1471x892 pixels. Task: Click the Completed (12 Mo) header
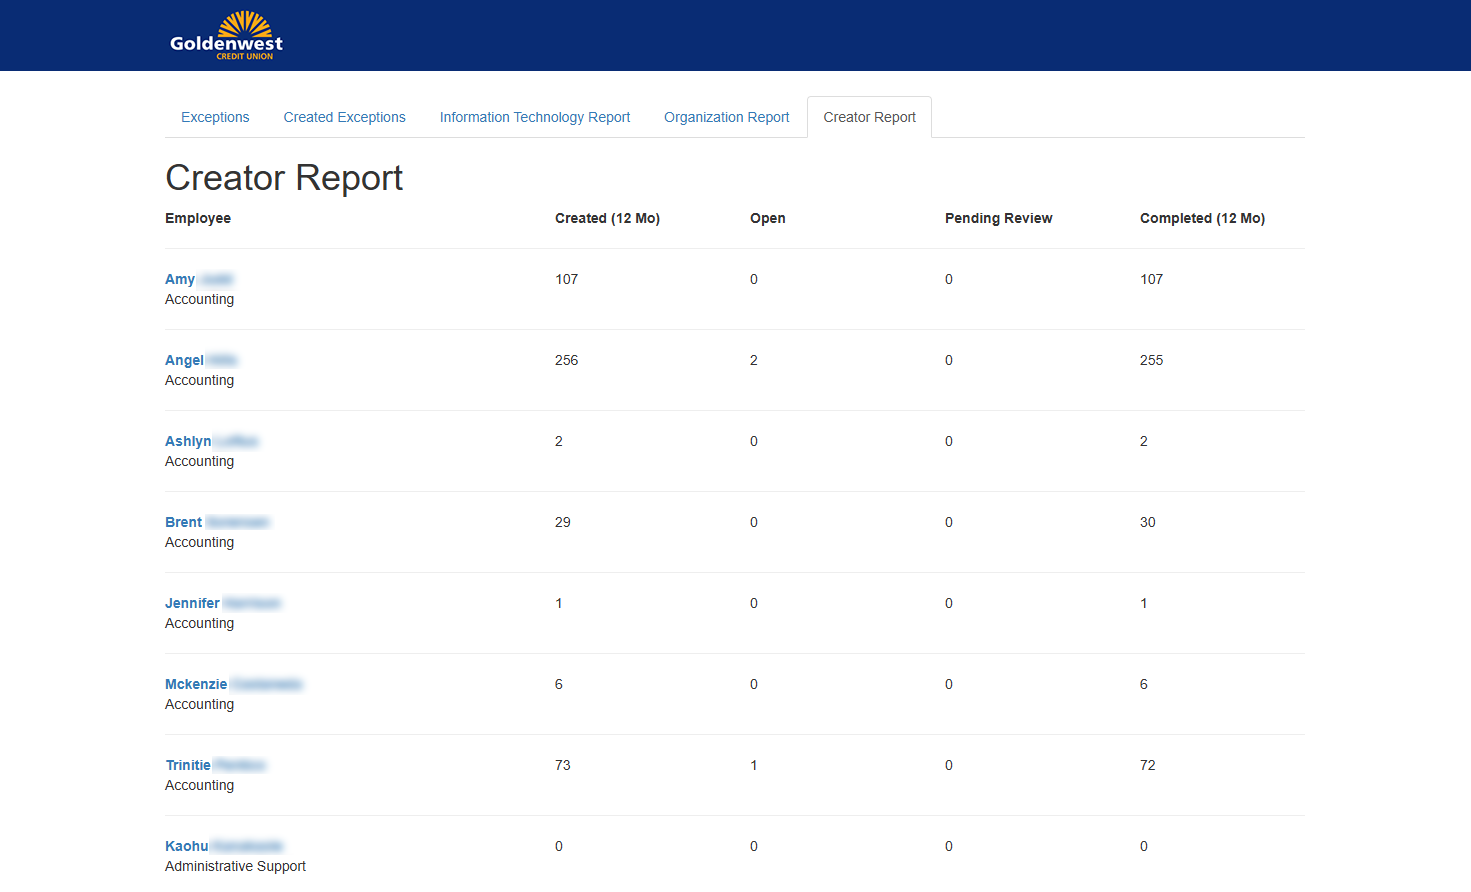pos(1202,218)
